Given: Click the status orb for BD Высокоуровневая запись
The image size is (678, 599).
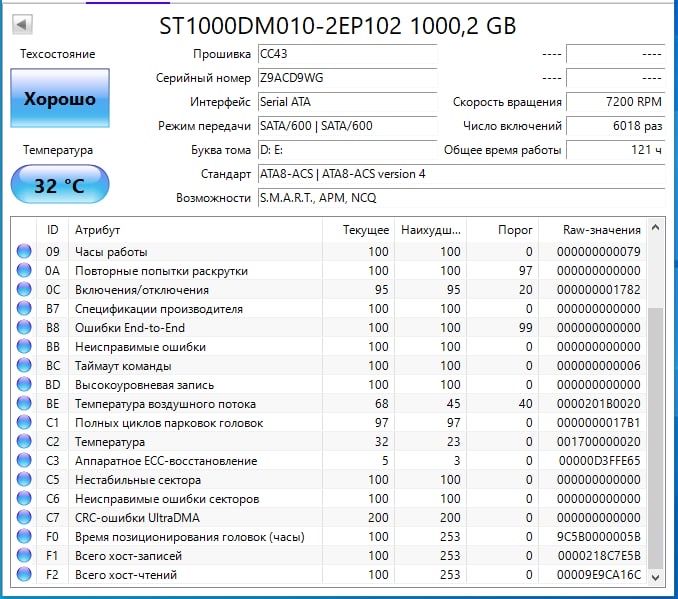Looking at the screenshot, I should tap(24, 384).
